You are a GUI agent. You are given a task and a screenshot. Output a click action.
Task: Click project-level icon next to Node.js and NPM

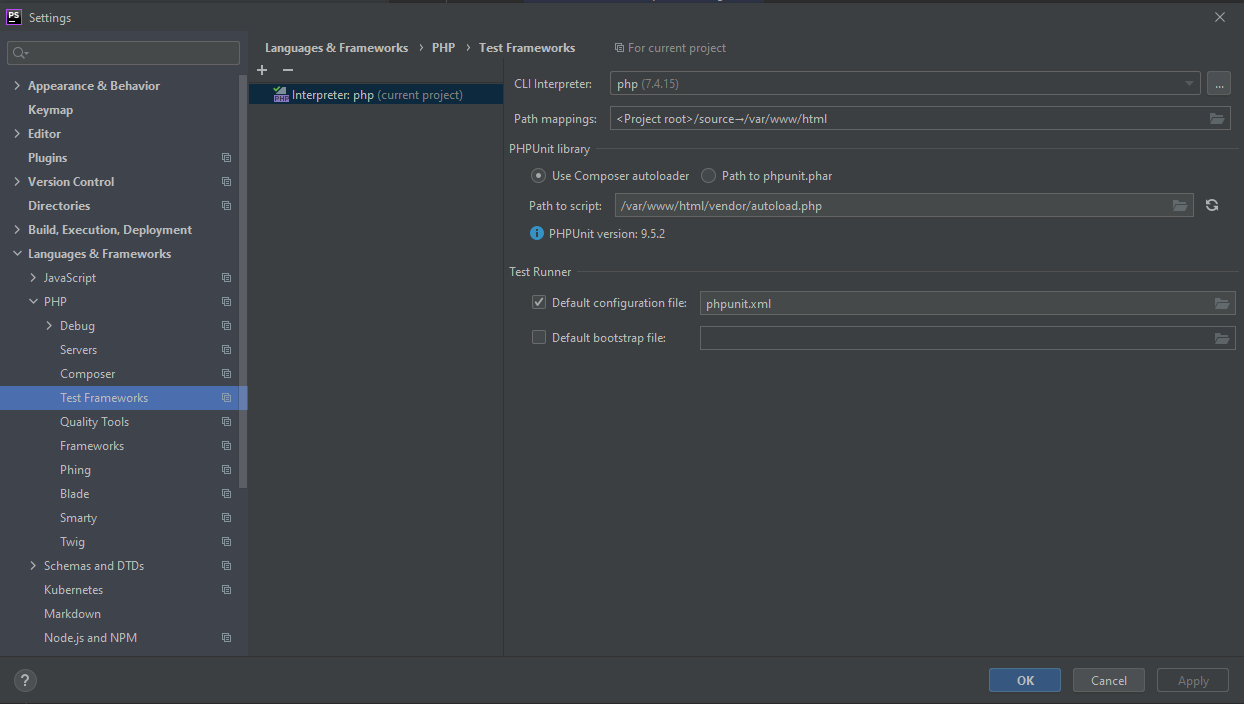(x=226, y=638)
